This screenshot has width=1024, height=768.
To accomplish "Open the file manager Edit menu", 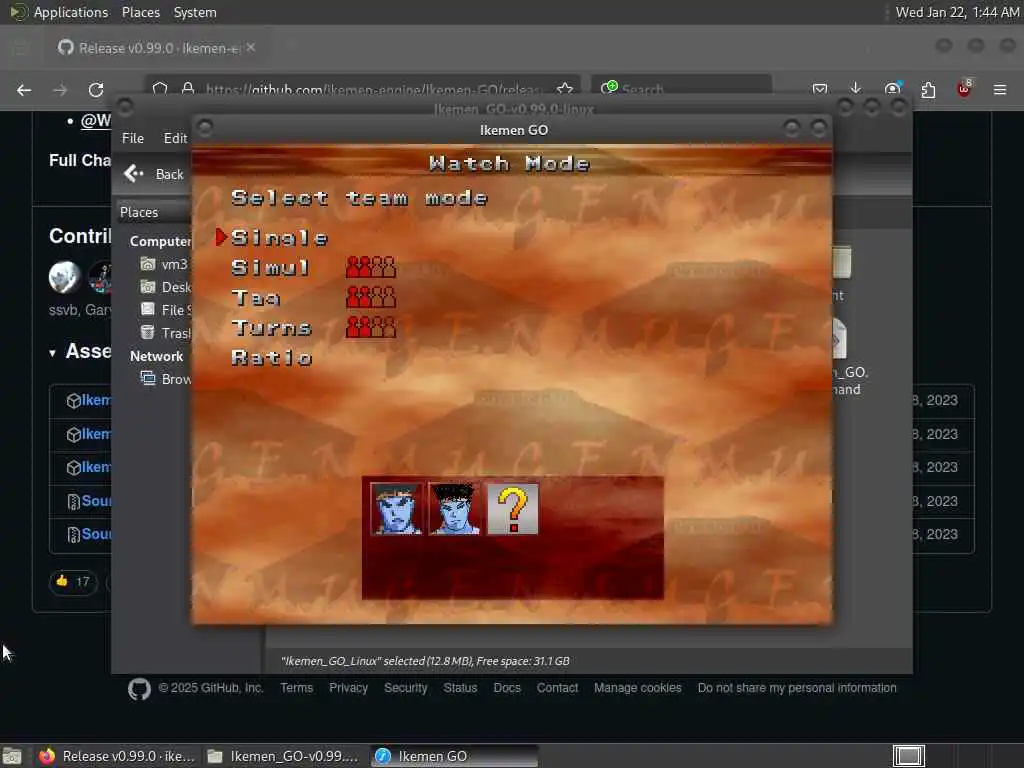I will click(175, 138).
